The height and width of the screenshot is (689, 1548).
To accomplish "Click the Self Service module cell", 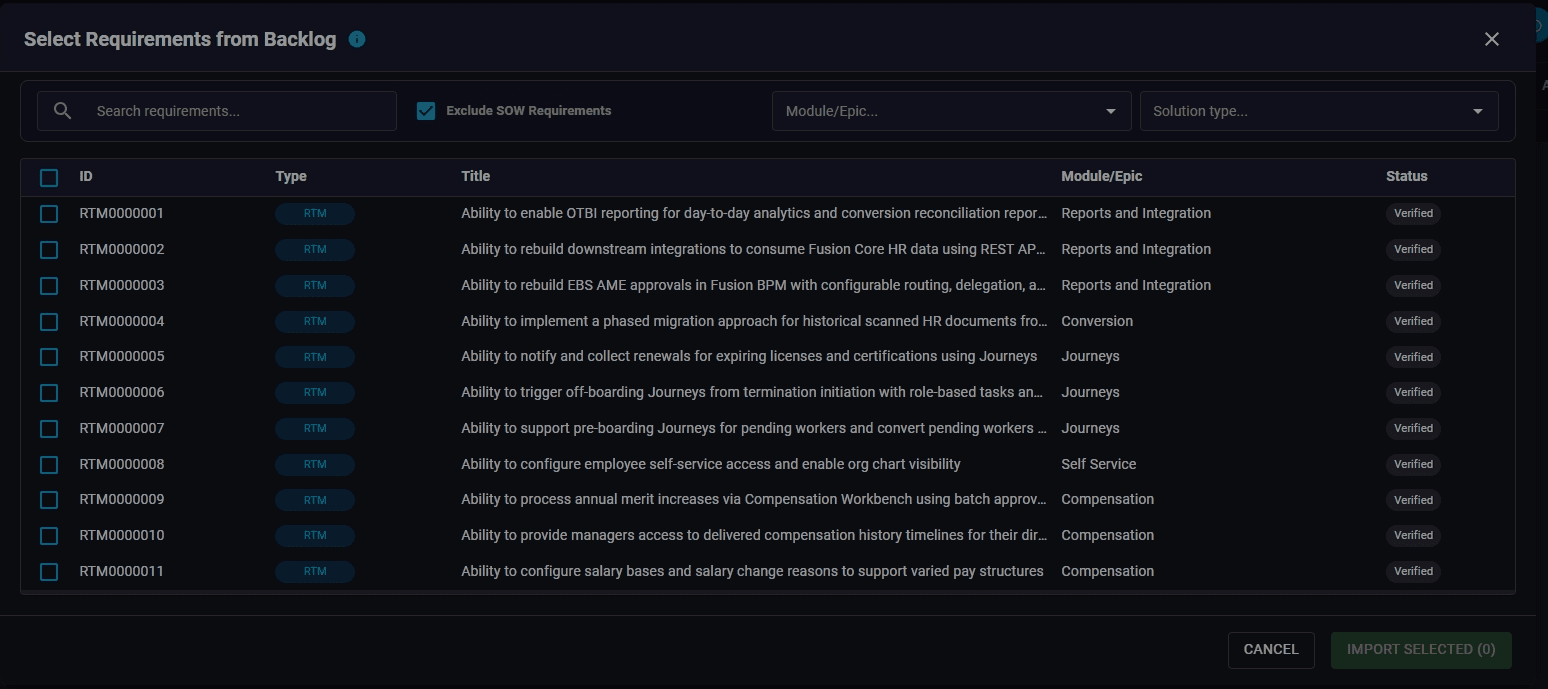I will 1099,464.
